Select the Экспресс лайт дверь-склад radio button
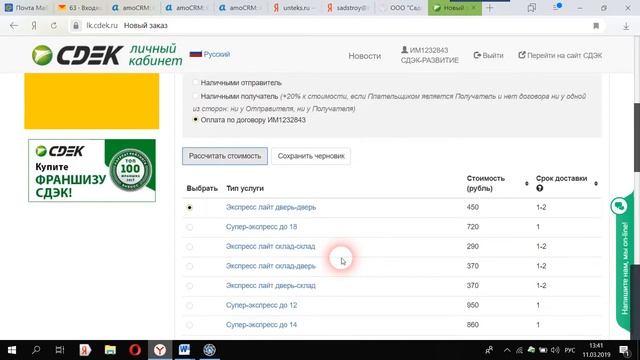 [189, 286]
